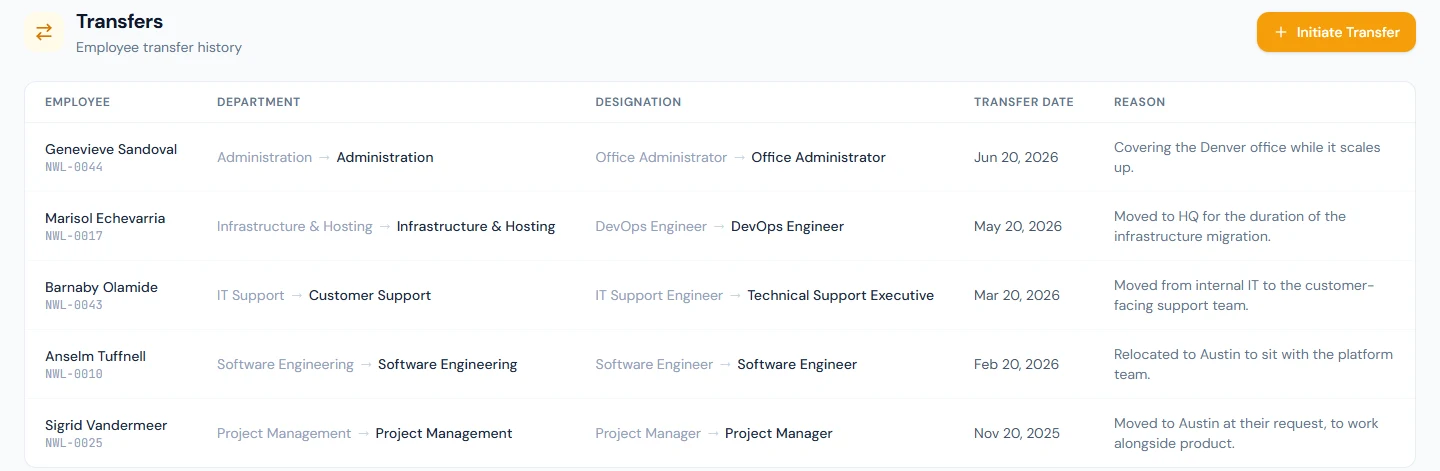Click the Initiate Transfer button
Image resolution: width=1440 pixels, height=471 pixels.
click(1336, 32)
